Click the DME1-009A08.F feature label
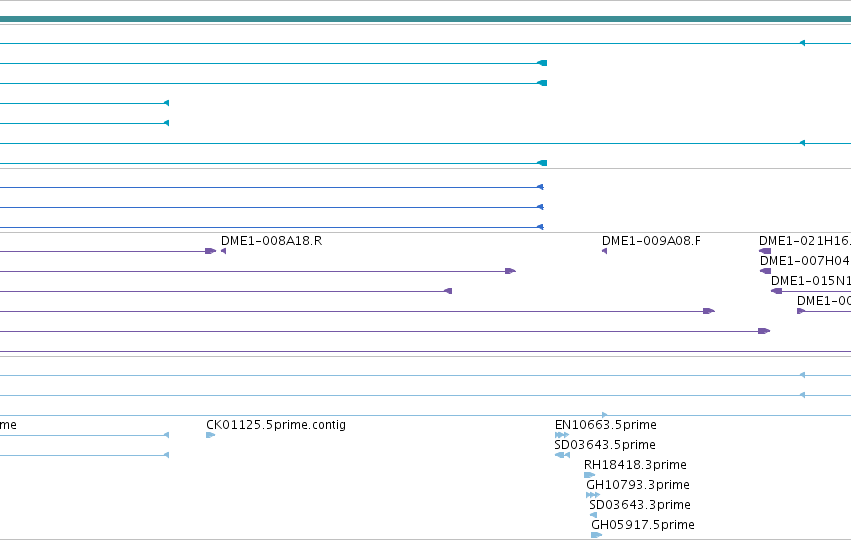The height and width of the screenshot is (540, 851). coord(651,240)
